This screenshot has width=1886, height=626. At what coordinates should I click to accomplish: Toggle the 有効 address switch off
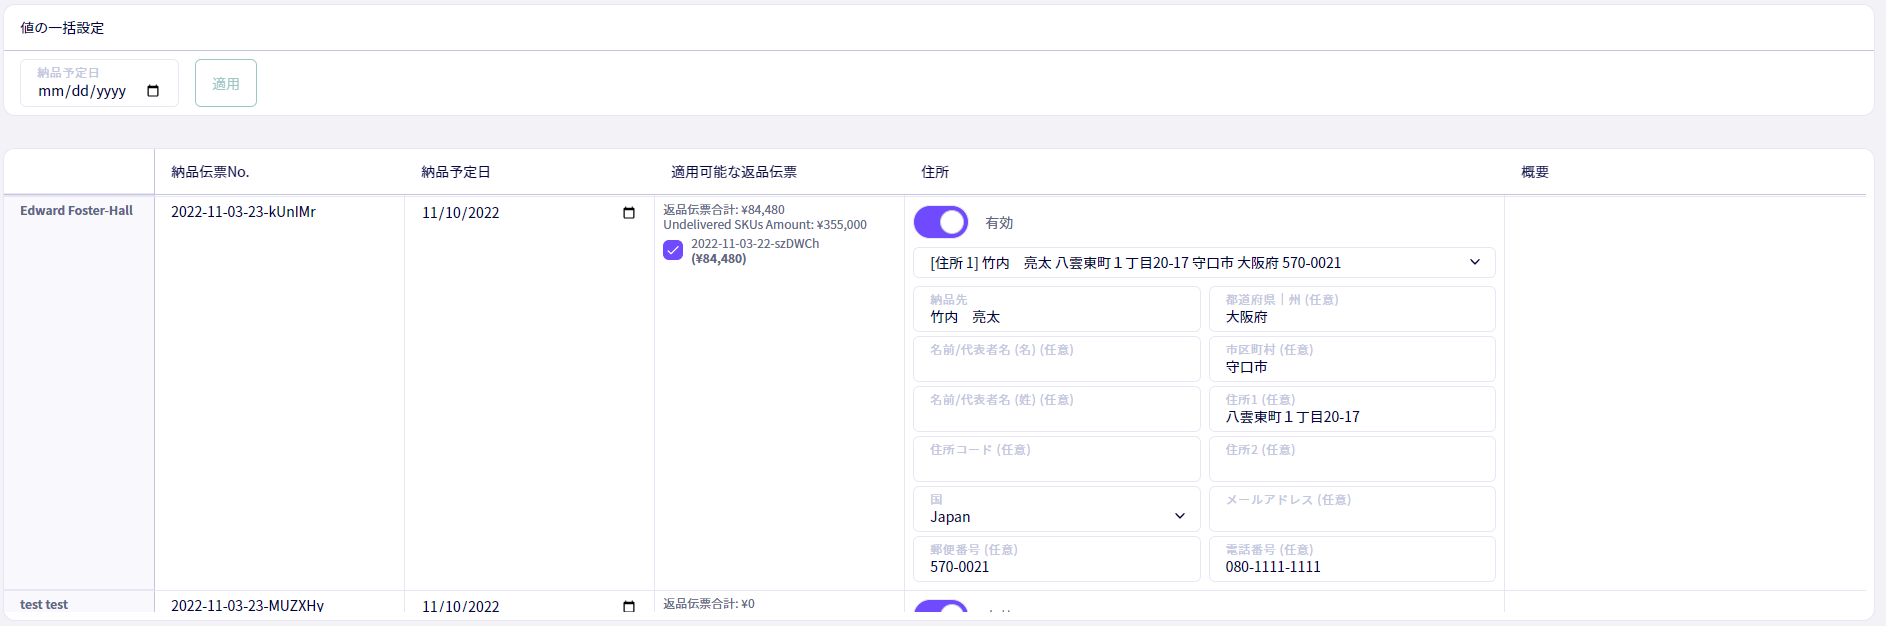tap(941, 222)
